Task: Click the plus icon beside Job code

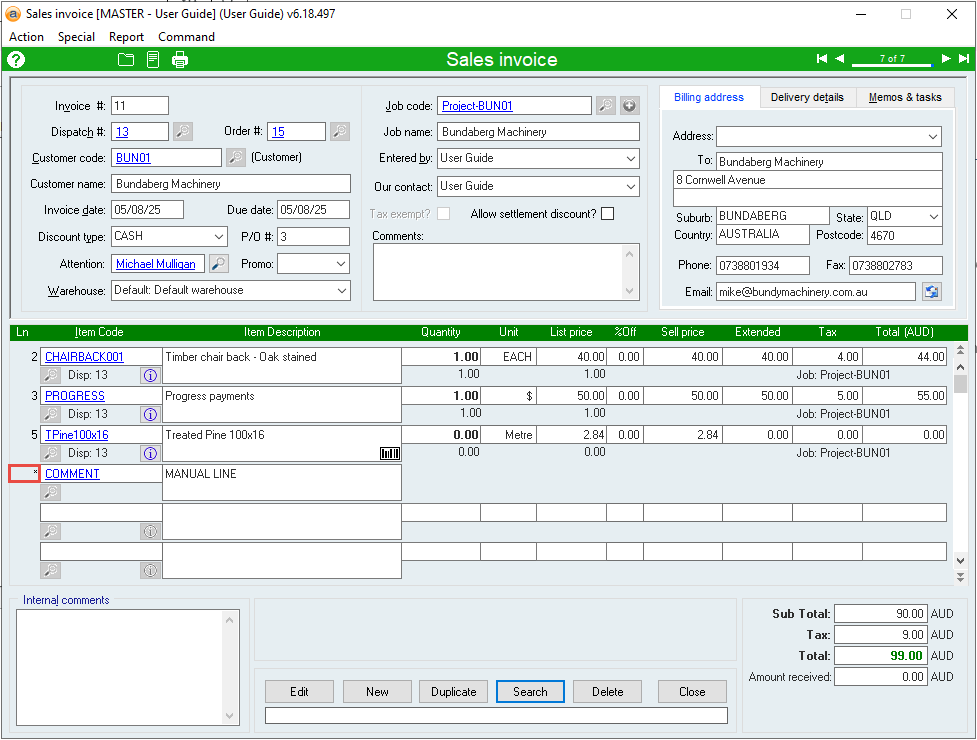Action: [629, 105]
